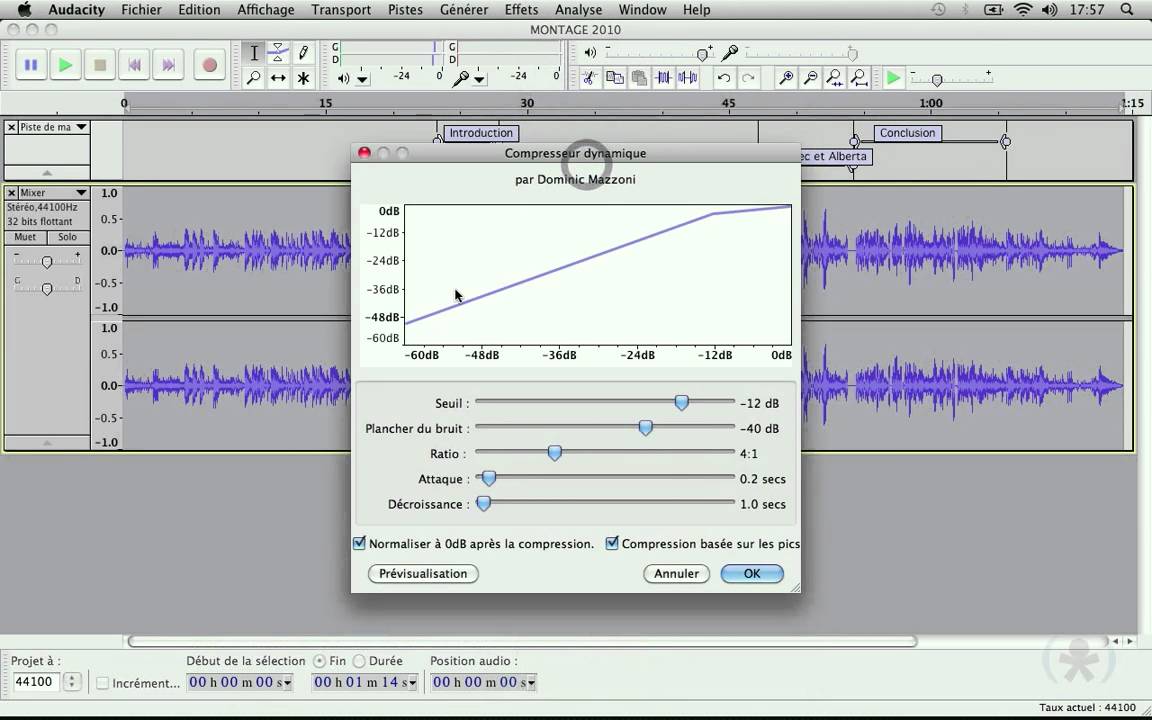The image size is (1152, 720).
Task: Click the Fit Selection zoom icon
Action: click(x=835, y=77)
